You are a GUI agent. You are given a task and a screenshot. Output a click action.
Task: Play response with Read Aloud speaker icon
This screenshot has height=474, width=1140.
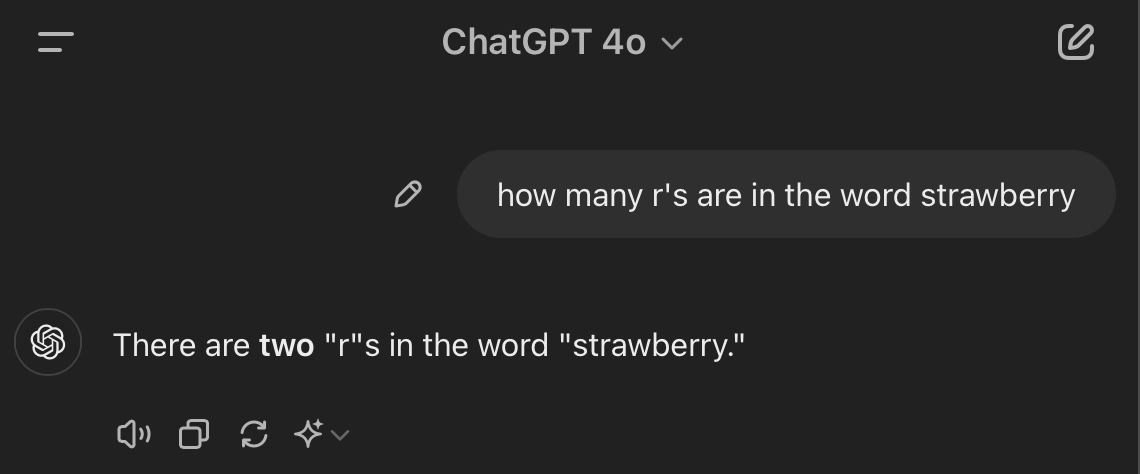tap(133, 434)
